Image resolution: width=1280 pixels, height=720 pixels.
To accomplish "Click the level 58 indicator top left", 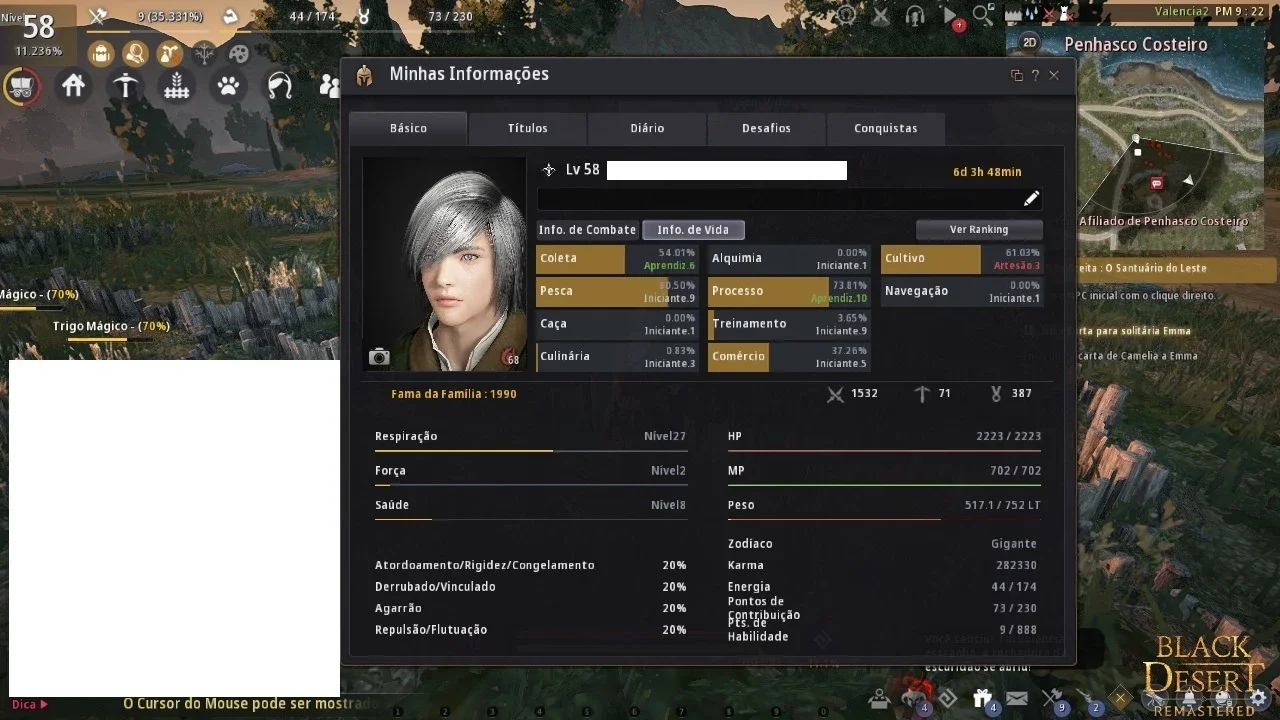I will point(39,27).
